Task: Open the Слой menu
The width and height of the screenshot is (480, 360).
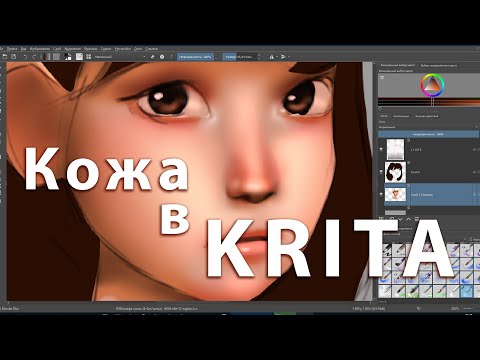Action: tap(57, 49)
